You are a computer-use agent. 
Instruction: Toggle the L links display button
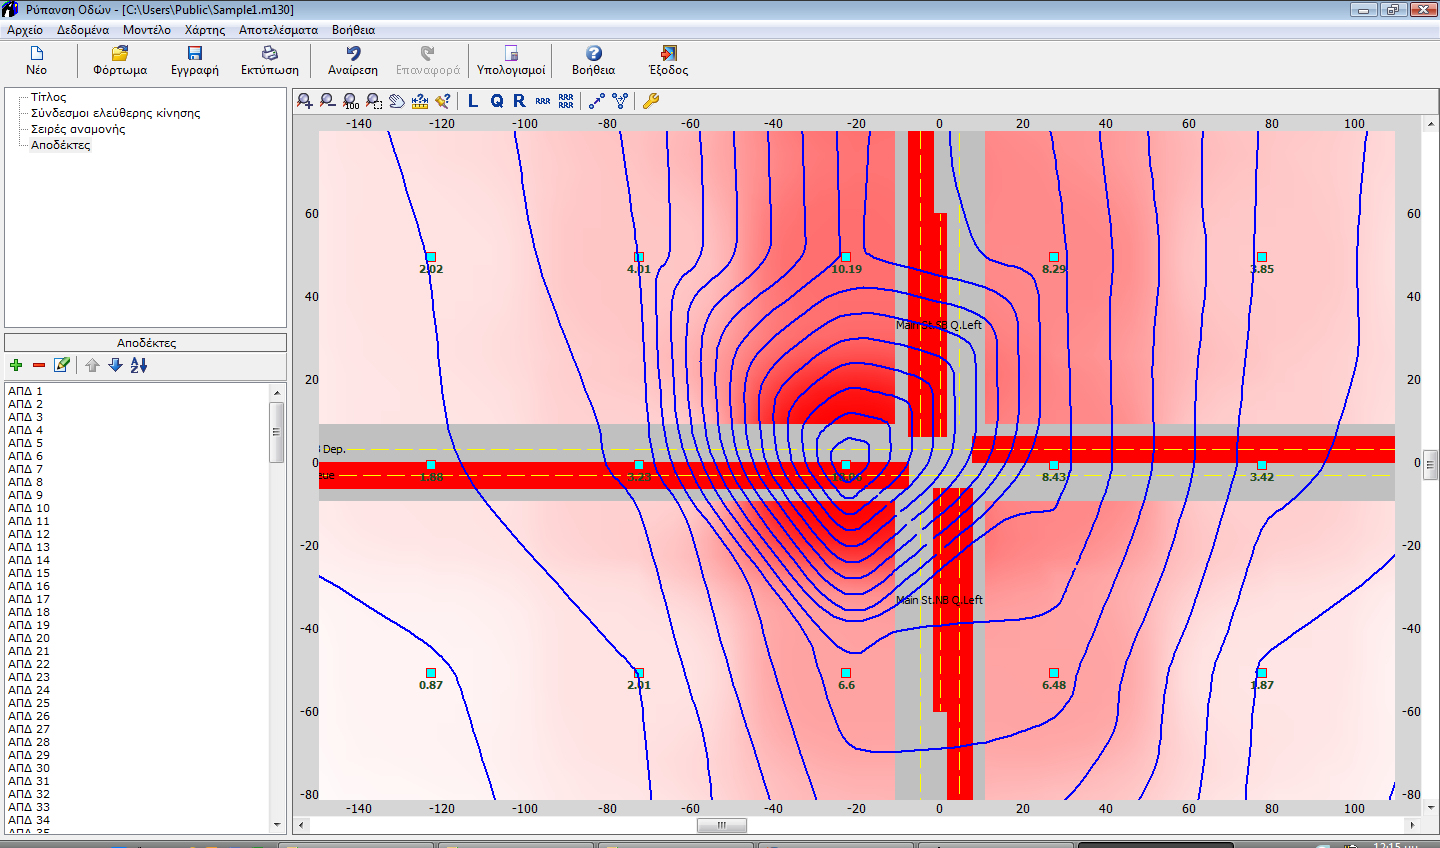(473, 101)
